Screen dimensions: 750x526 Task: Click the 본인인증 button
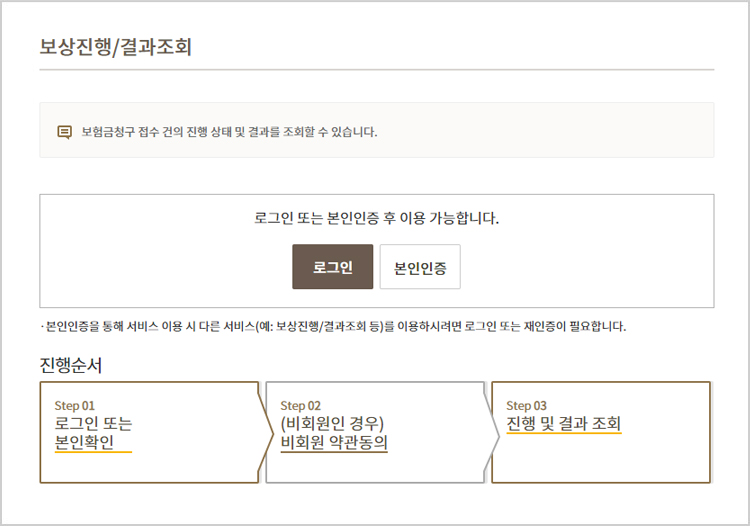click(x=420, y=267)
